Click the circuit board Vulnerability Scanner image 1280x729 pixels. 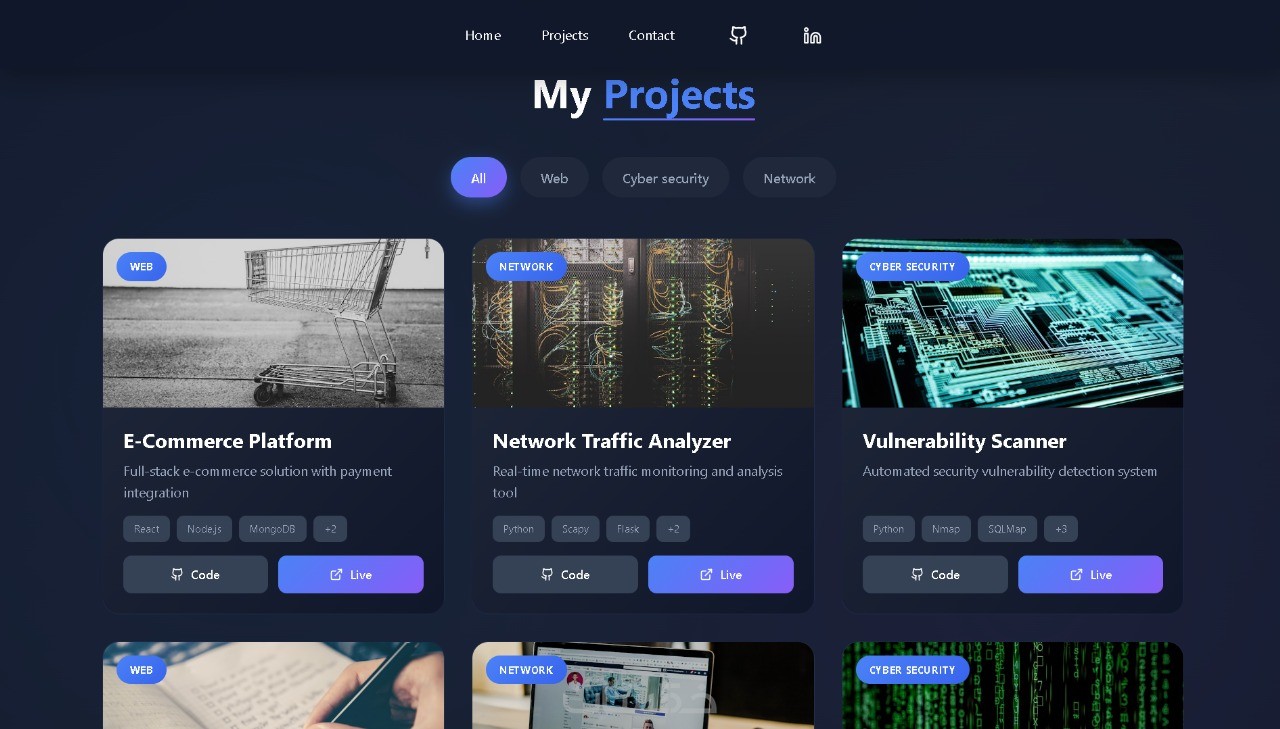pyautogui.click(x=1013, y=323)
